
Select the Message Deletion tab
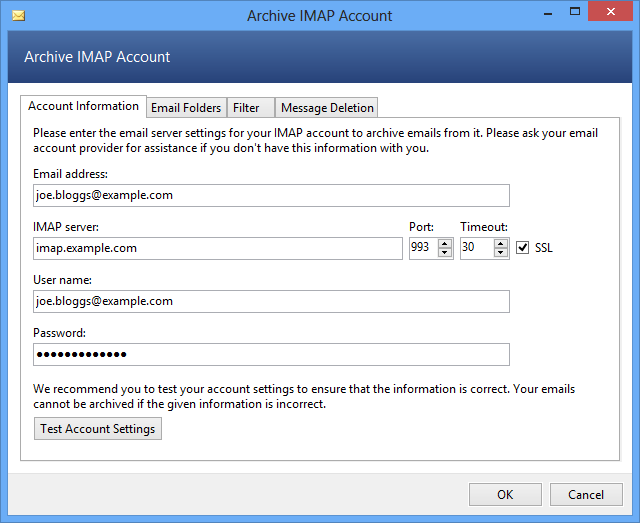click(327, 108)
